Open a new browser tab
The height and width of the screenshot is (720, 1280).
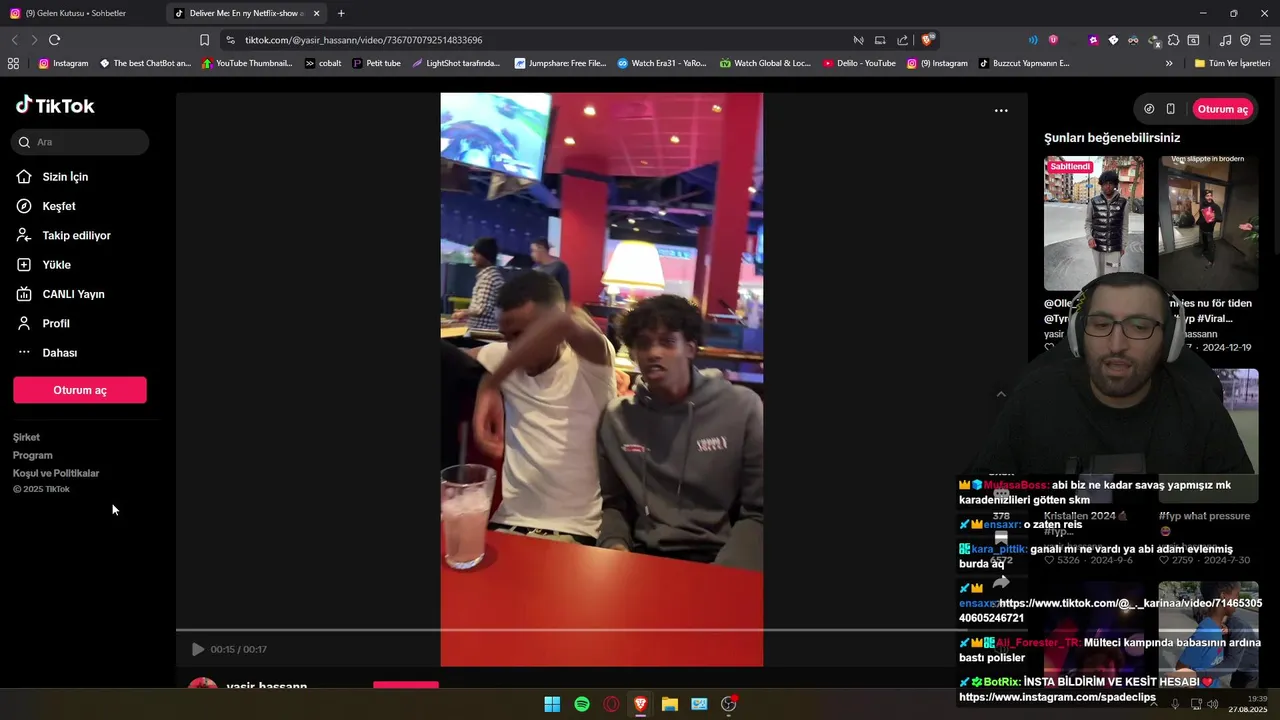click(341, 13)
